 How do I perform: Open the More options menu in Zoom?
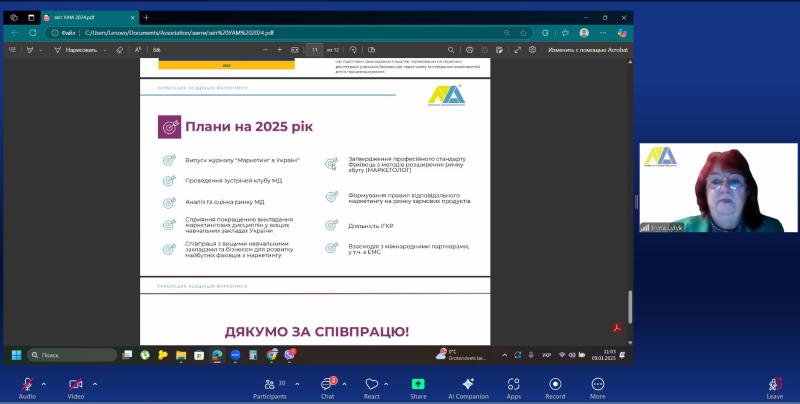[597, 385]
